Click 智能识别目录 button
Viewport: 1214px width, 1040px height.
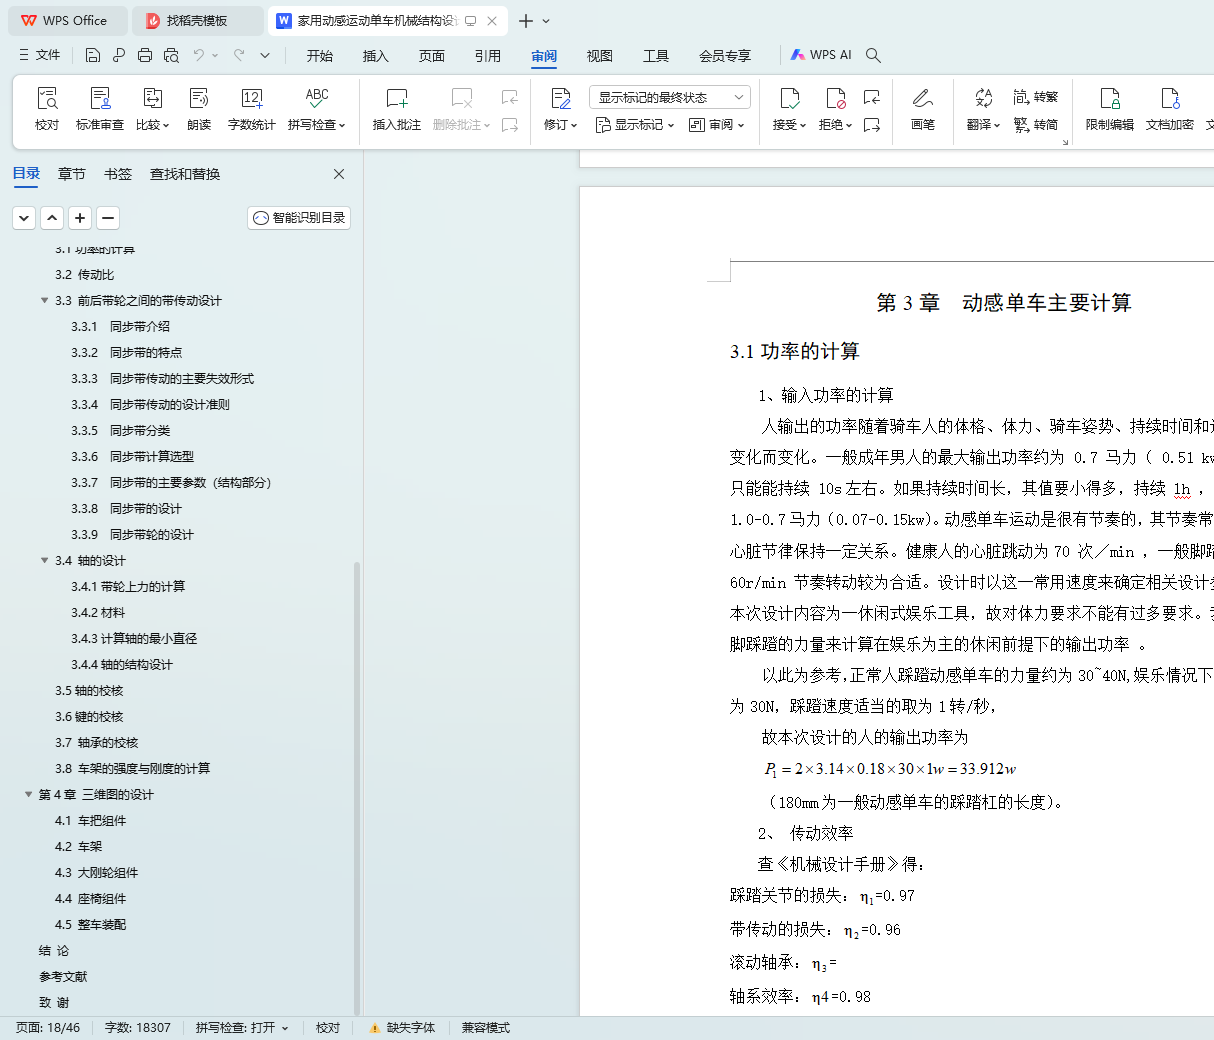299,218
